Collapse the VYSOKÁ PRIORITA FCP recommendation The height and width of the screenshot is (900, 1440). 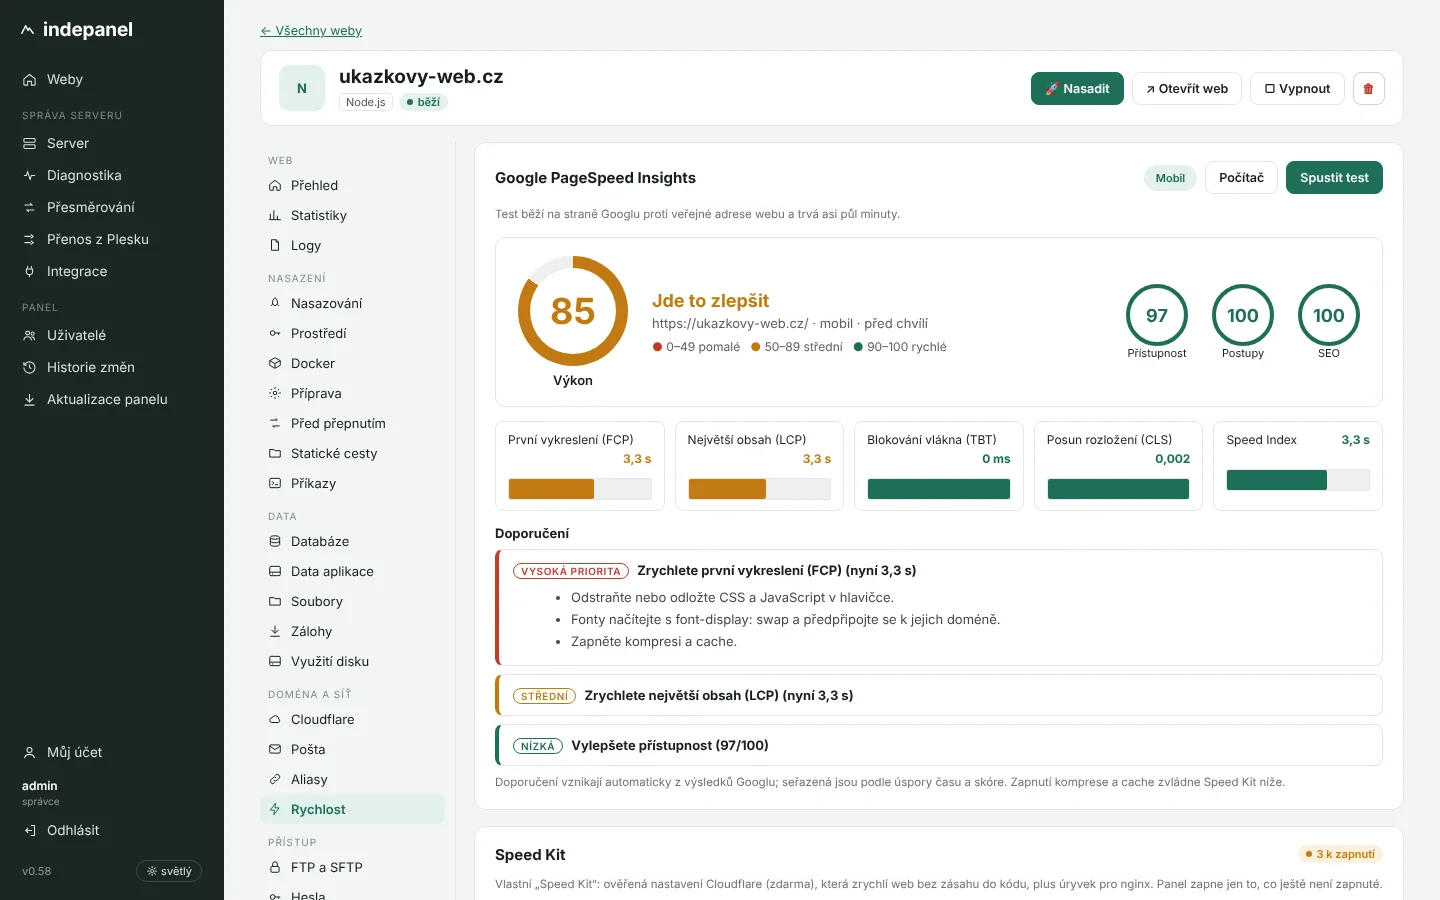tap(939, 571)
